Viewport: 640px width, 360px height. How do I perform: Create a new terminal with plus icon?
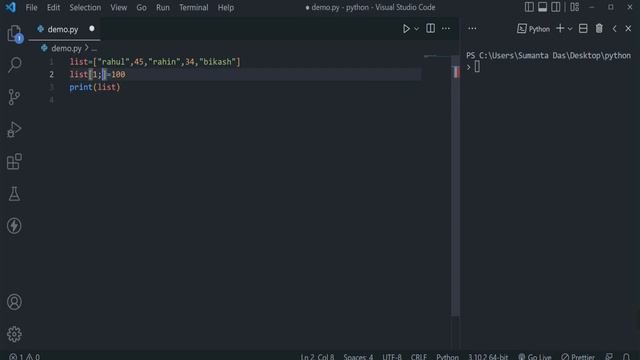pos(560,28)
